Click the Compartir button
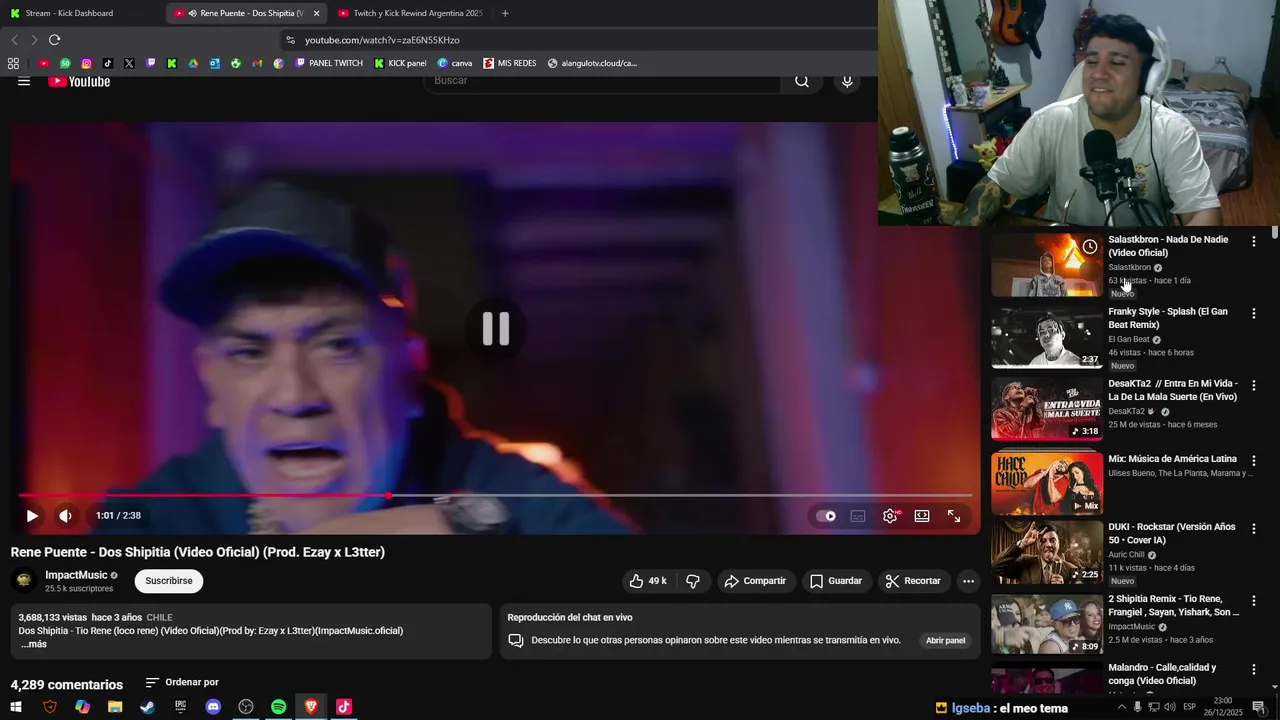Image resolution: width=1280 pixels, height=720 pixels. [755, 581]
